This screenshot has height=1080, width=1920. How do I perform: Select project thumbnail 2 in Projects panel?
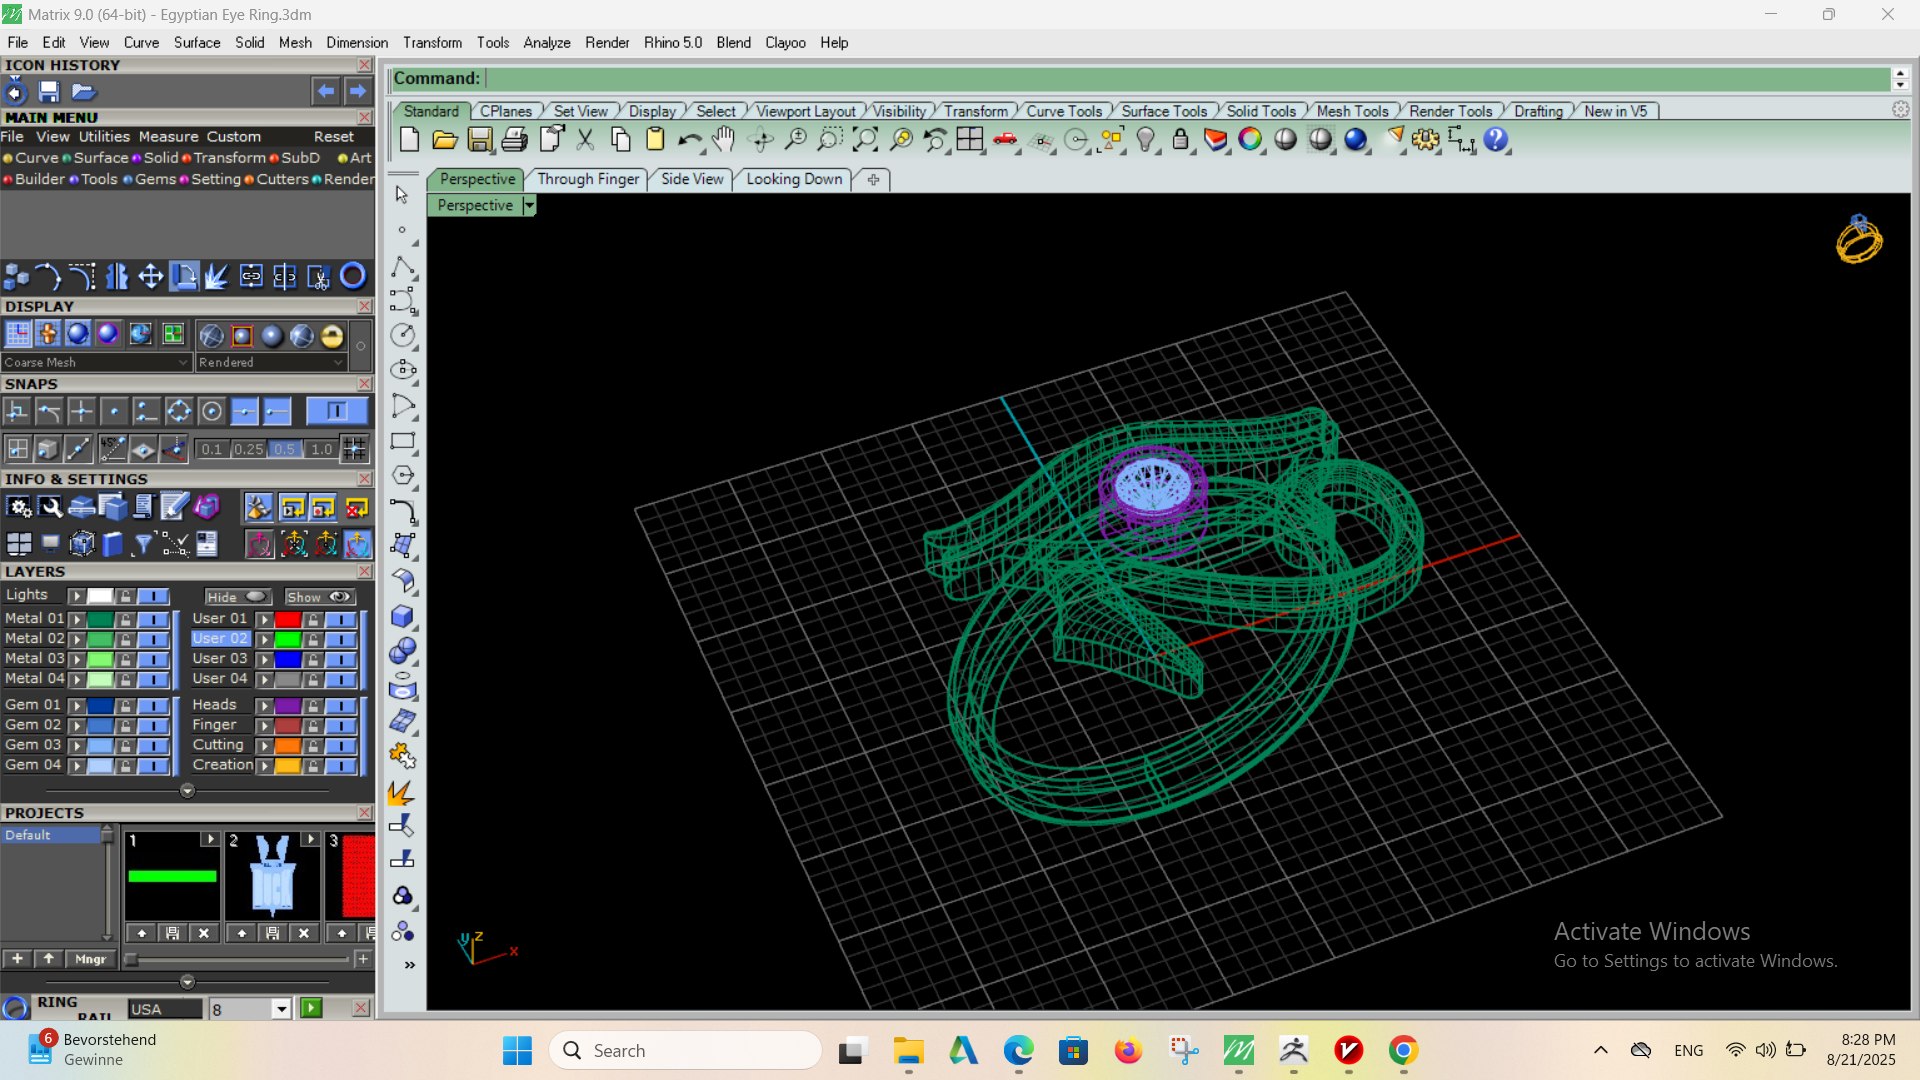coord(272,876)
